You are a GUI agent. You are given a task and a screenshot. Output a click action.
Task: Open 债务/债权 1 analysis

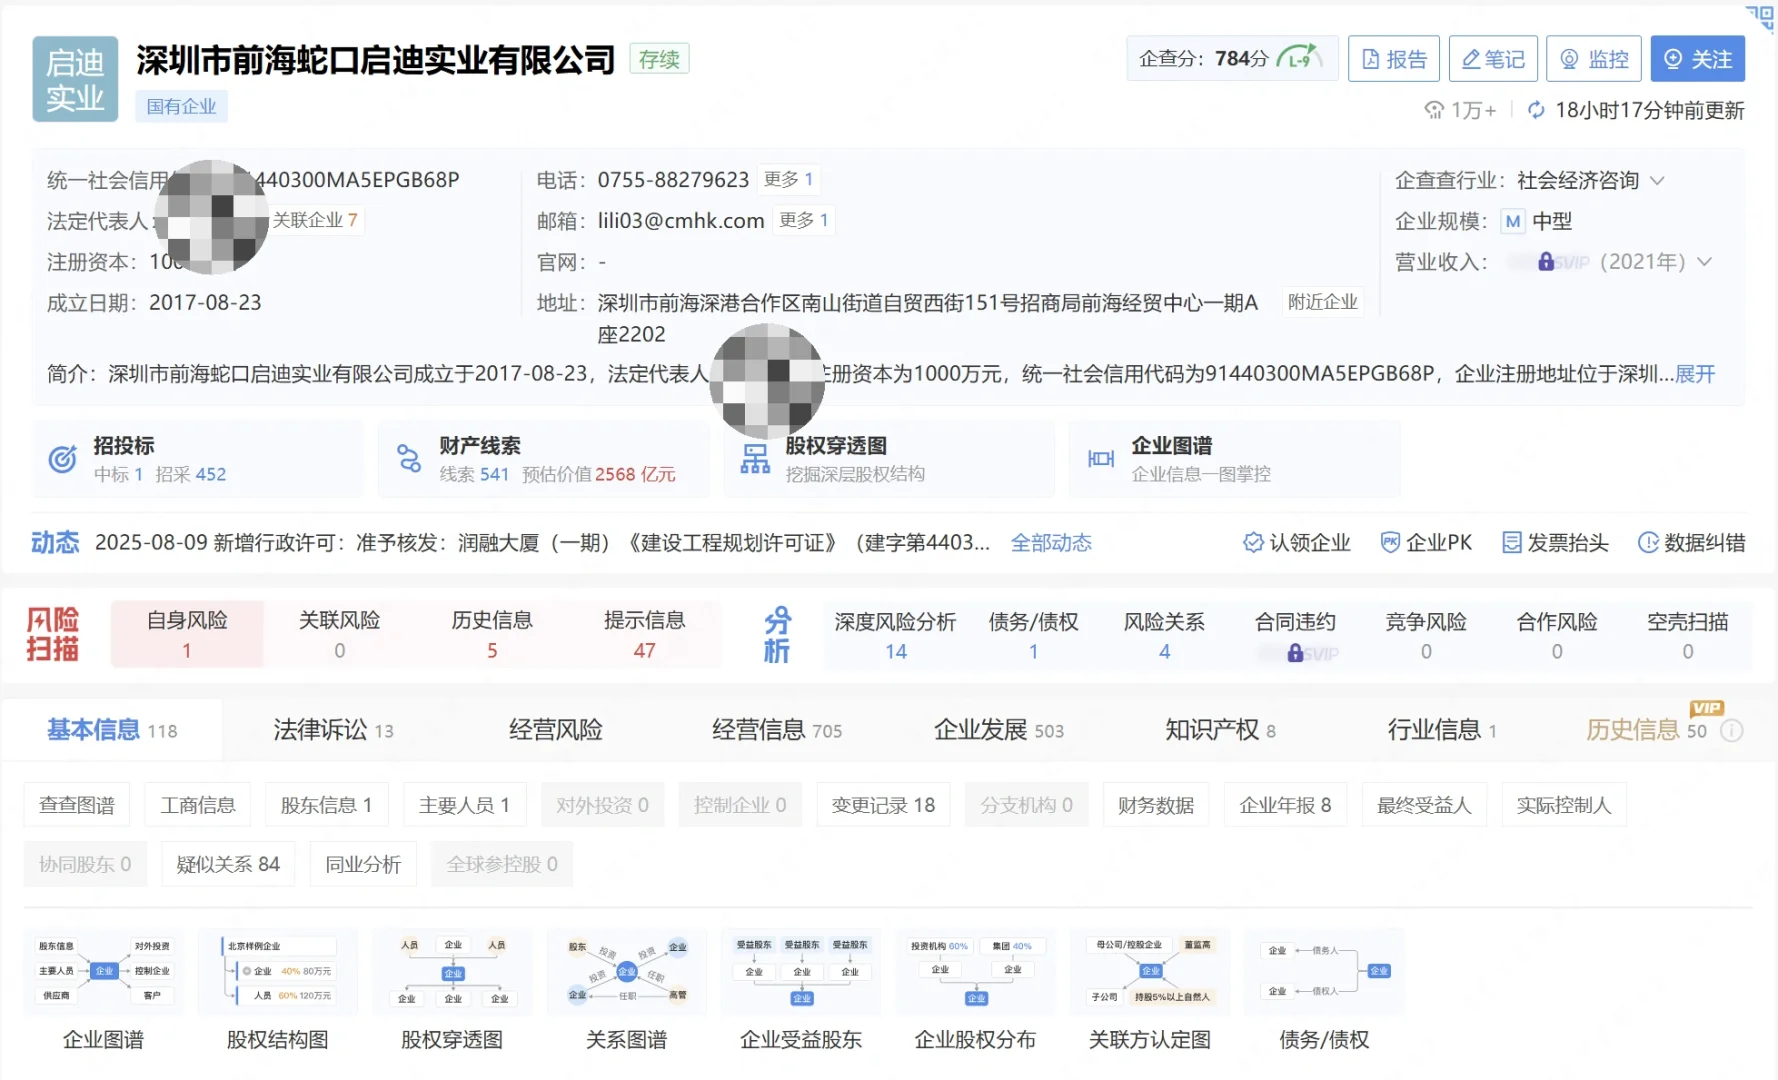pos(1033,636)
